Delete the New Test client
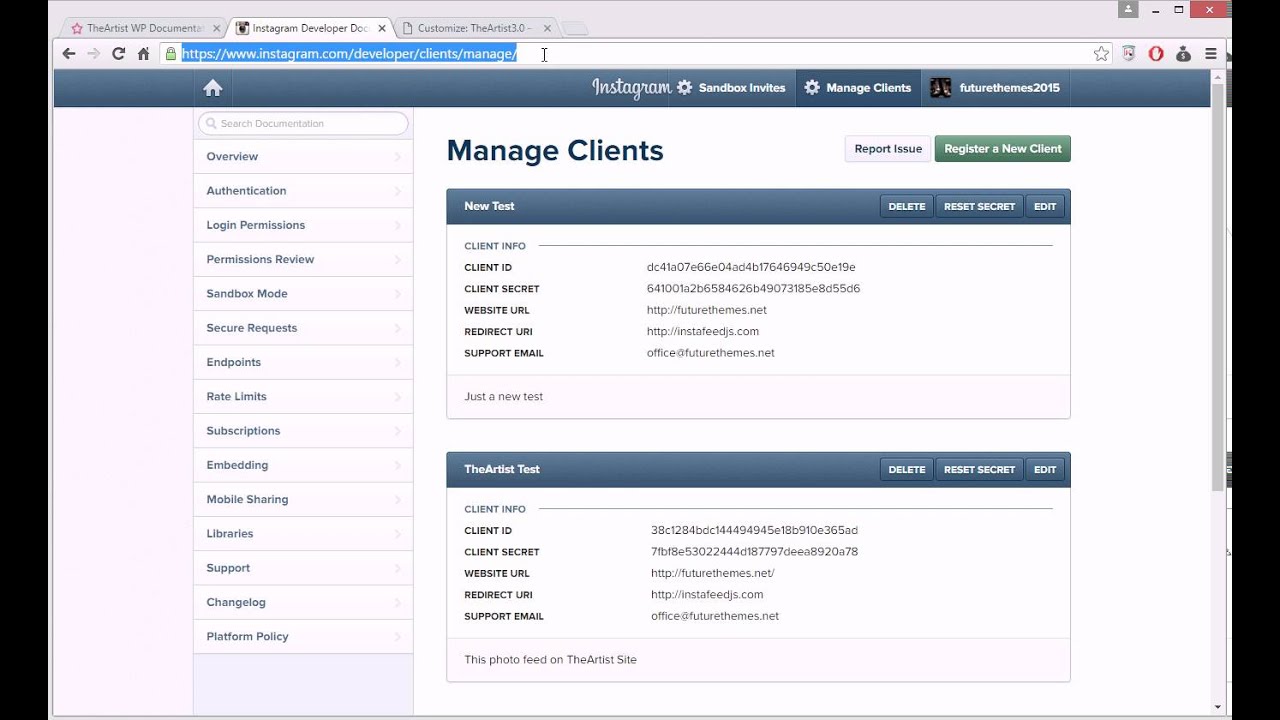 point(907,206)
